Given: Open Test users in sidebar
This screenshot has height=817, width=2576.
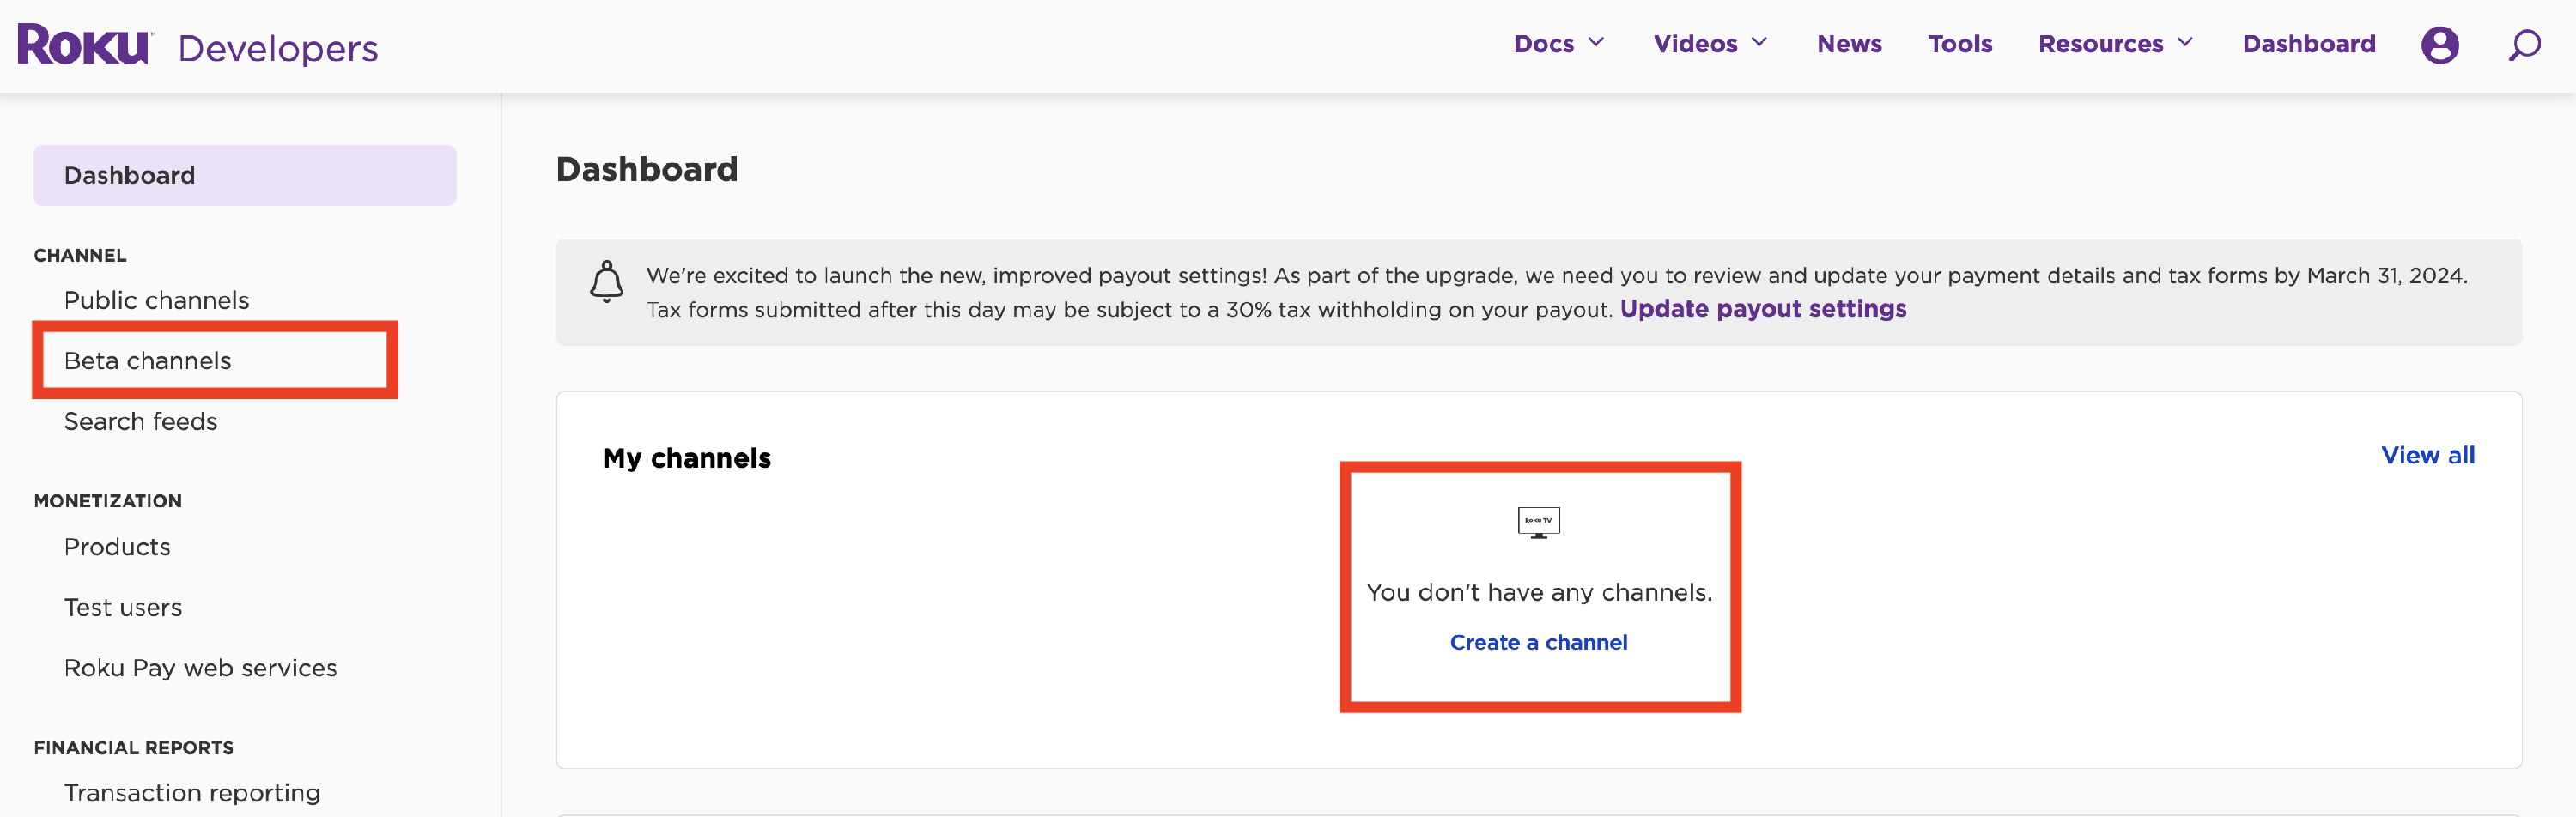Looking at the screenshot, I should 123,607.
